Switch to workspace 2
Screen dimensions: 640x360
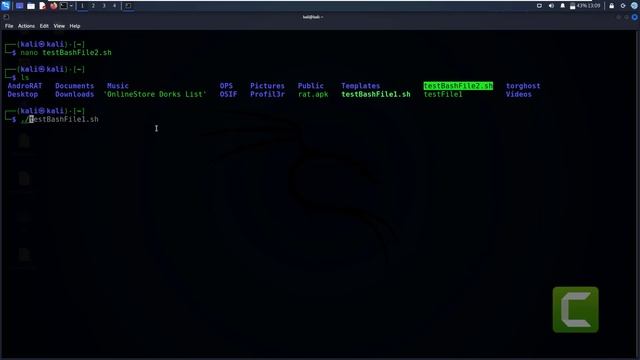coord(93,6)
